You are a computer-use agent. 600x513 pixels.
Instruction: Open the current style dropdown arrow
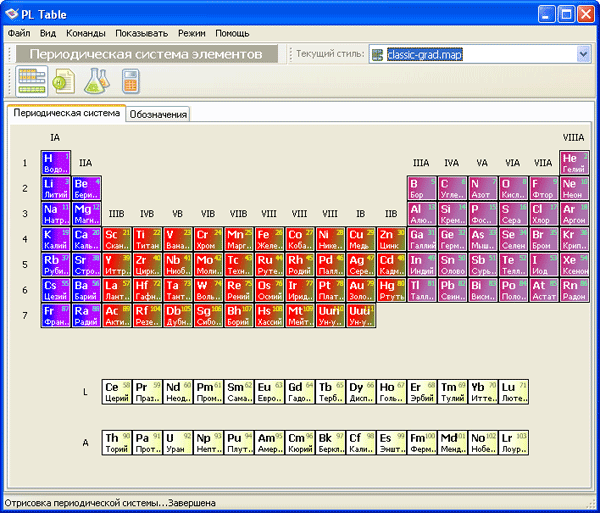click(x=583, y=54)
